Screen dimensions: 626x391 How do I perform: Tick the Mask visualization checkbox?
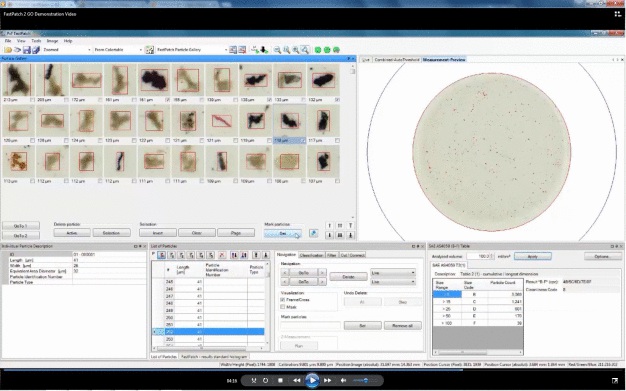click(283, 307)
